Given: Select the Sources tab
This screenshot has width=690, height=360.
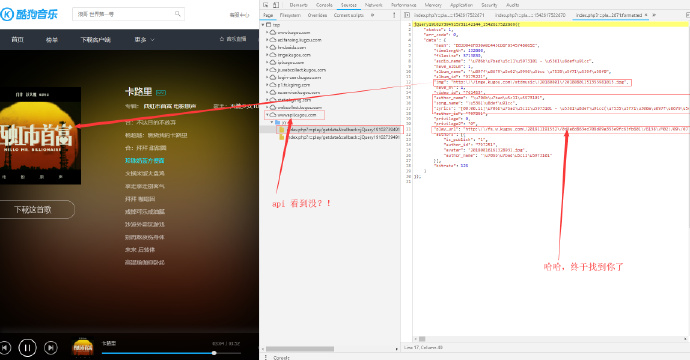Looking at the screenshot, I should [x=349, y=5].
